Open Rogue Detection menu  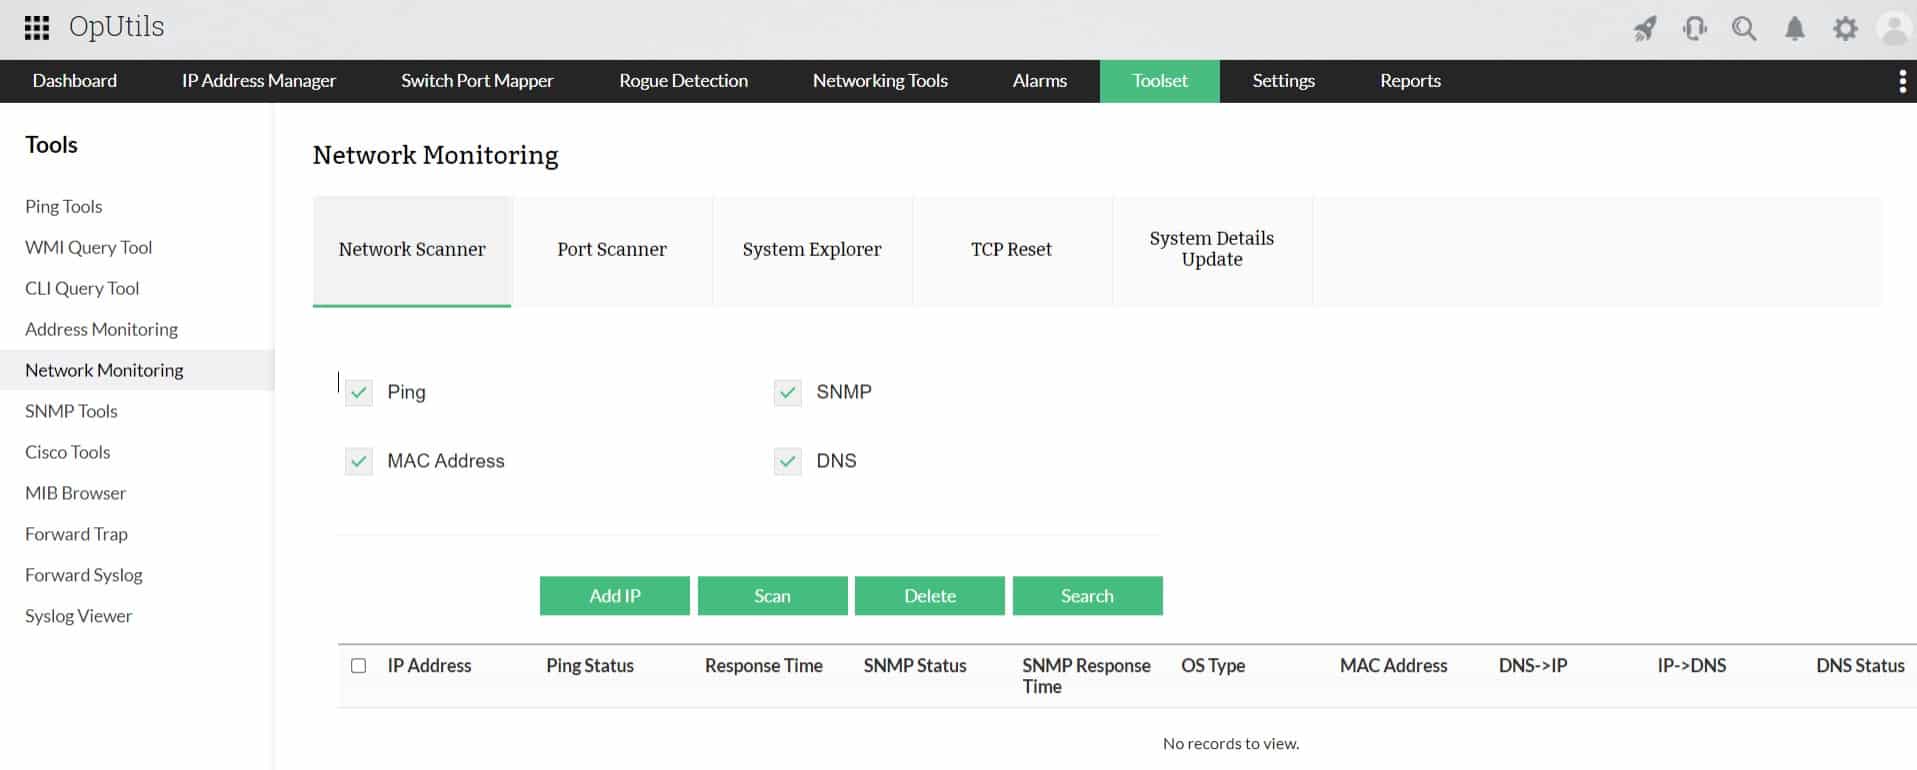(683, 81)
